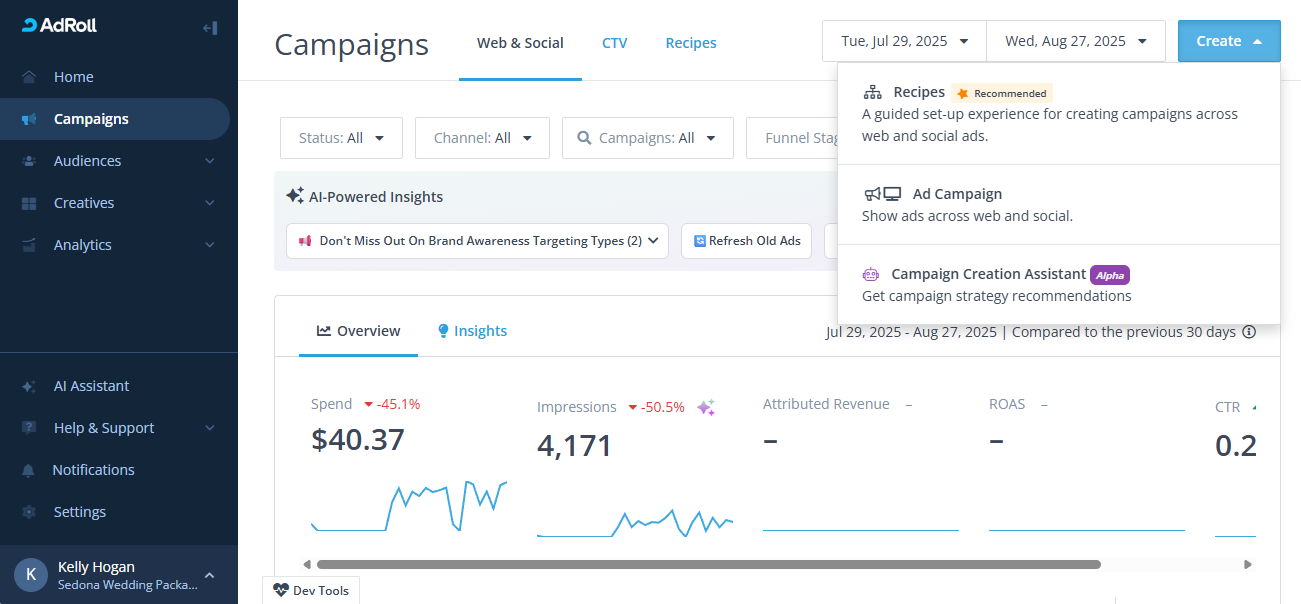Click the Notifications bell icon
The image size is (1301, 604).
(x=29, y=470)
